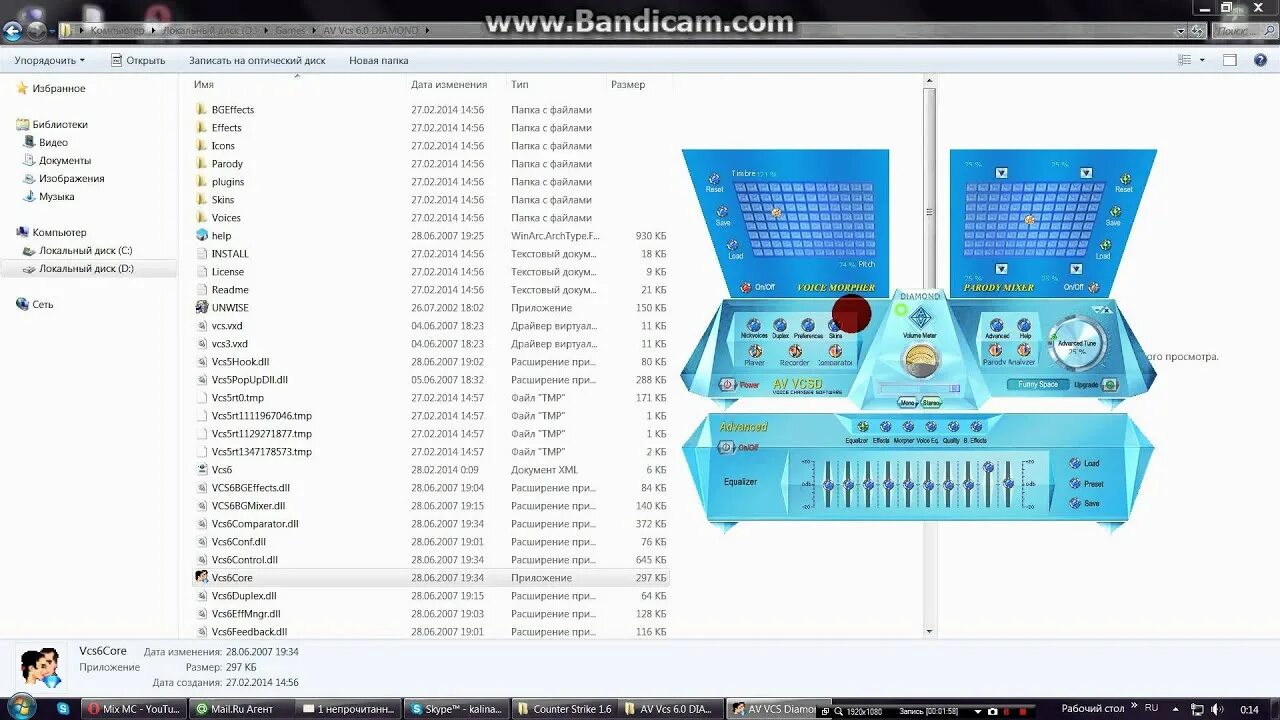1280x720 pixels.
Task: Click the equalizer Save icon
Action: (x=1075, y=503)
